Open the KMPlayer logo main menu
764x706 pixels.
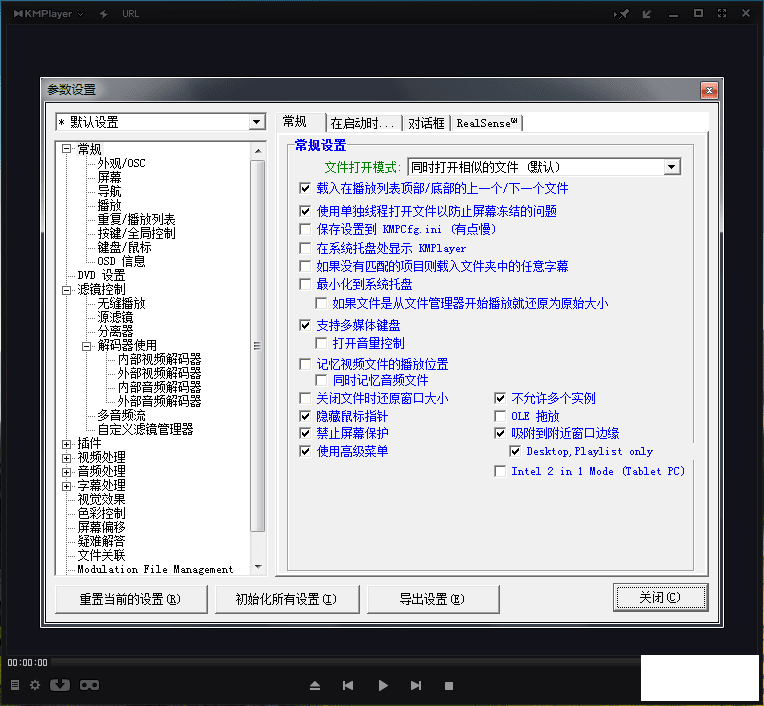[48, 14]
